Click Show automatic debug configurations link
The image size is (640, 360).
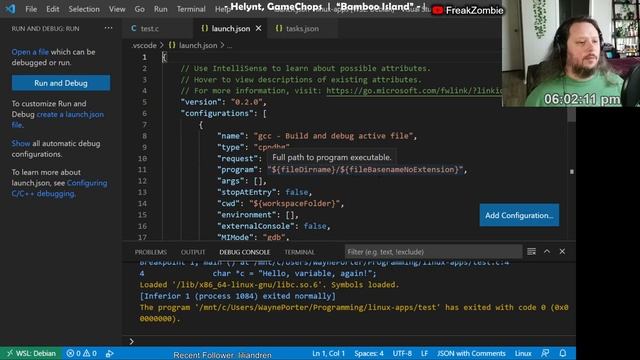tap(21, 143)
